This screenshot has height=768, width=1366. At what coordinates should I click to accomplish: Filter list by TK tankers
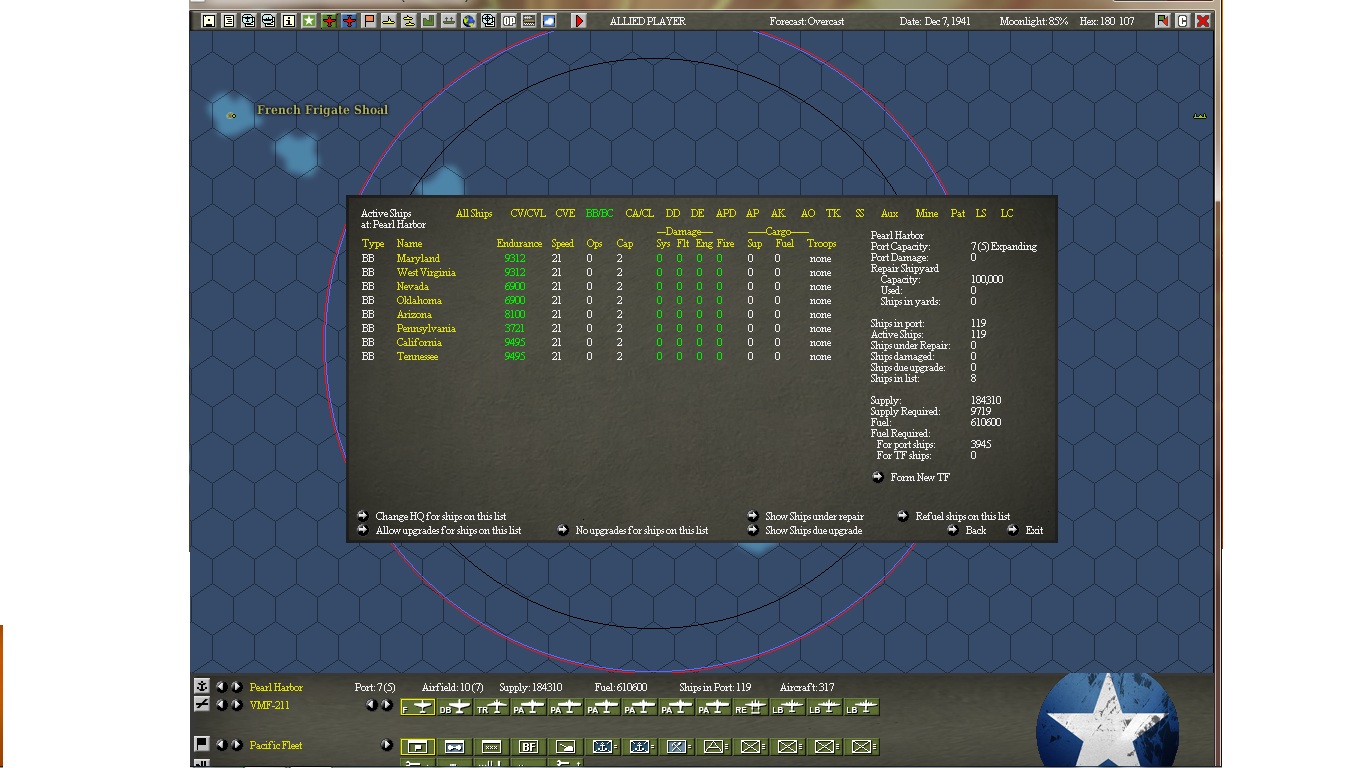point(833,213)
